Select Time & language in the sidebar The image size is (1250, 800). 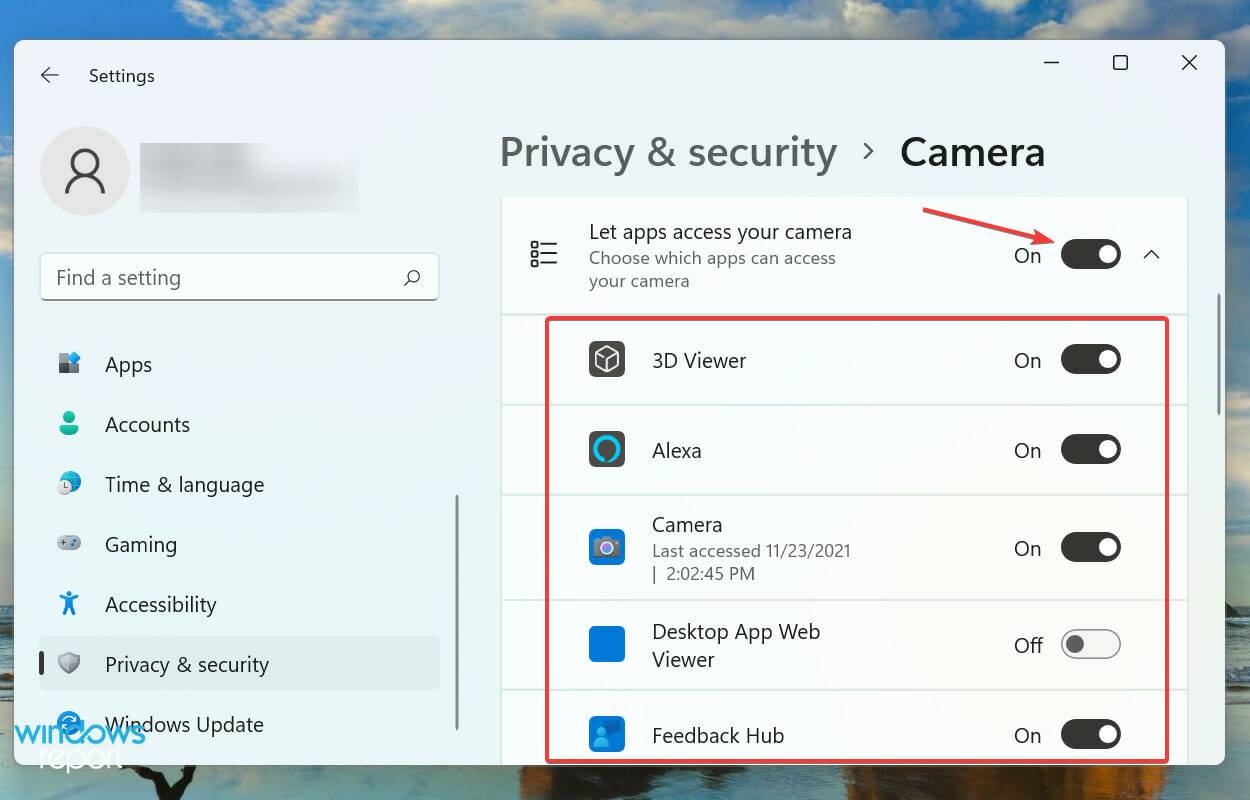coord(183,484)
